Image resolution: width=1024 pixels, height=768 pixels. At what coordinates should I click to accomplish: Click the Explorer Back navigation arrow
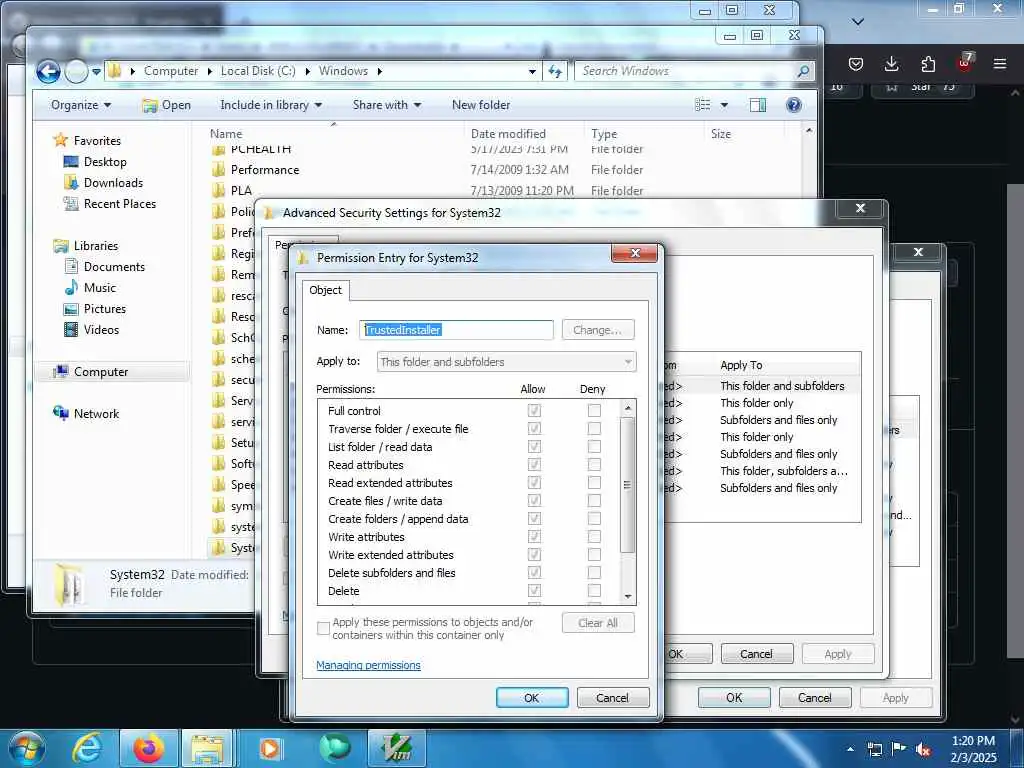(48, 71)
